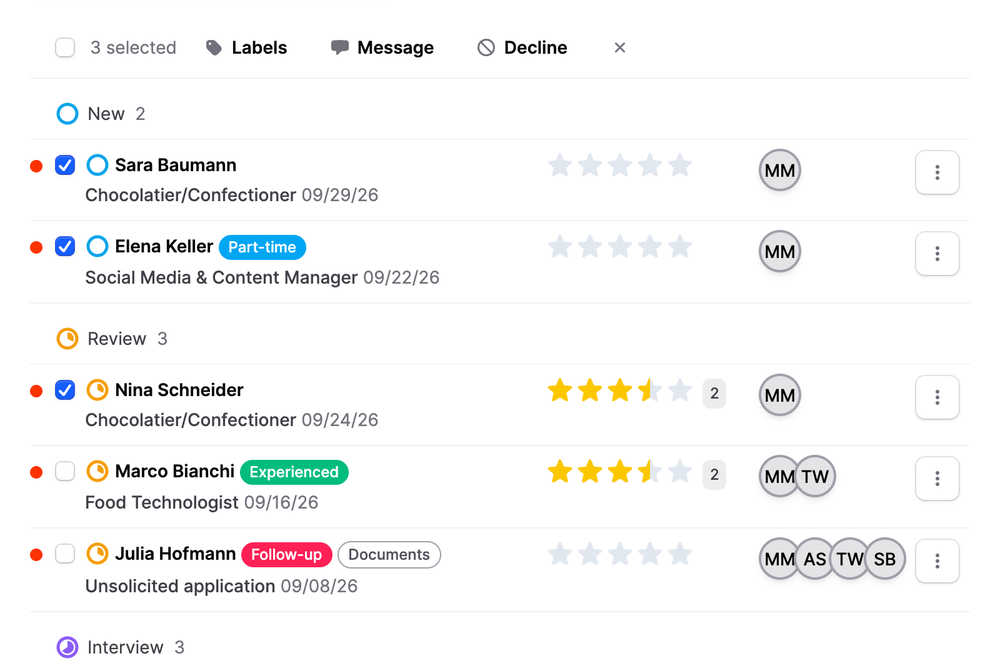1000x666 pixels.
Task: Click Nina Schneider's star rating
Action: (x=619, y=390)
